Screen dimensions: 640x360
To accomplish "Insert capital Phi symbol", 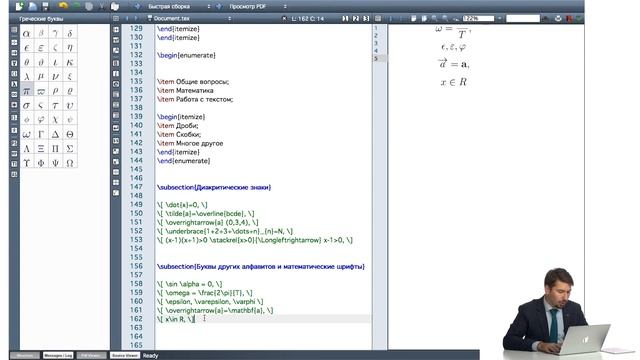I will coord(41,163).
